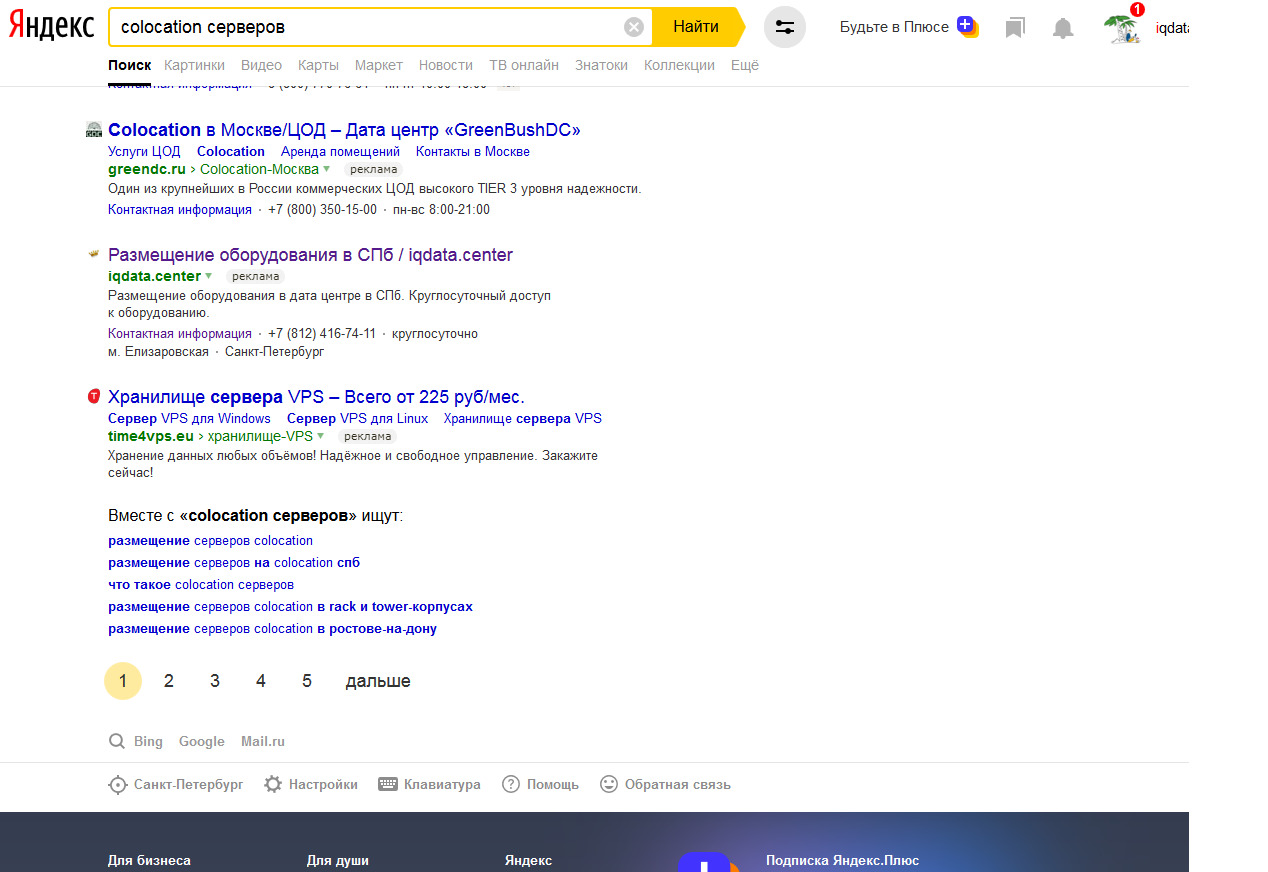Screen dimensions: 1268x872
Task: Open the user profile avatar
Action: [x=1123, y=28]
